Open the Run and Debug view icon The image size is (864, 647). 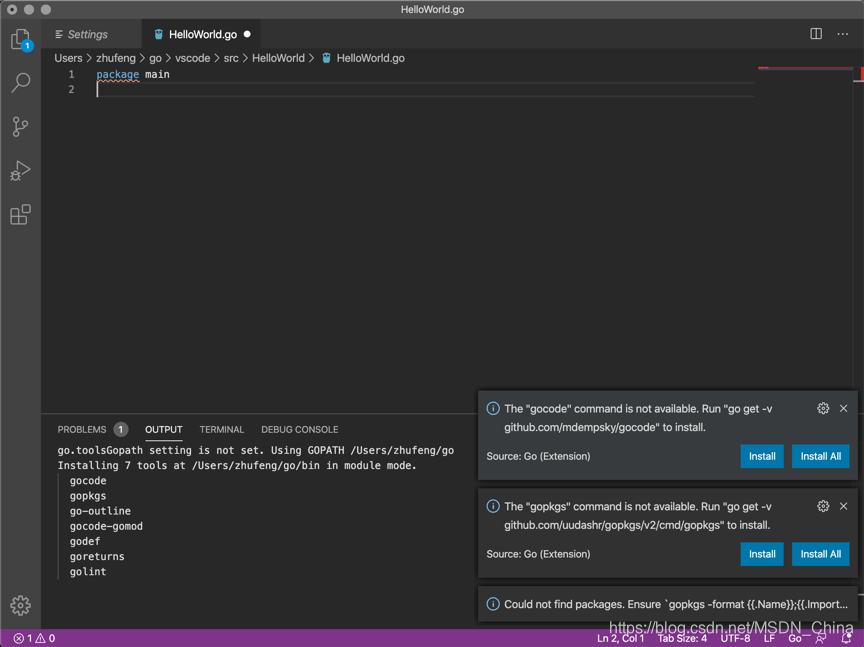(20, 171)
